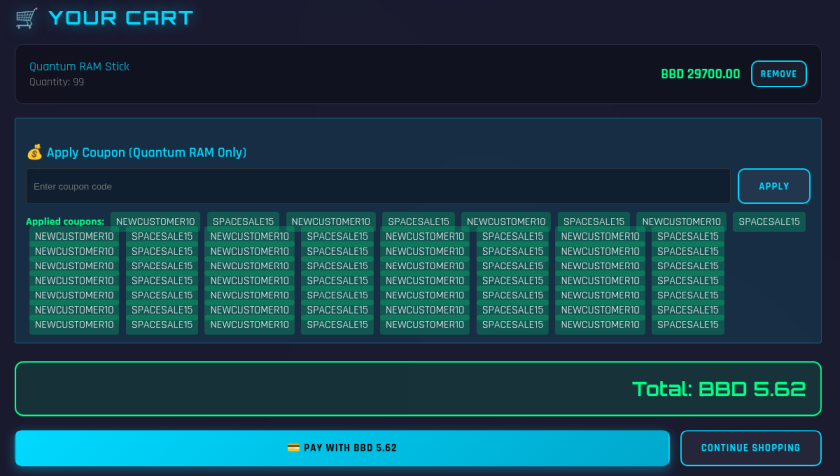The image size is (840, 476).
Task: Click the Quantity: 99 label
Action: [56, 82]
